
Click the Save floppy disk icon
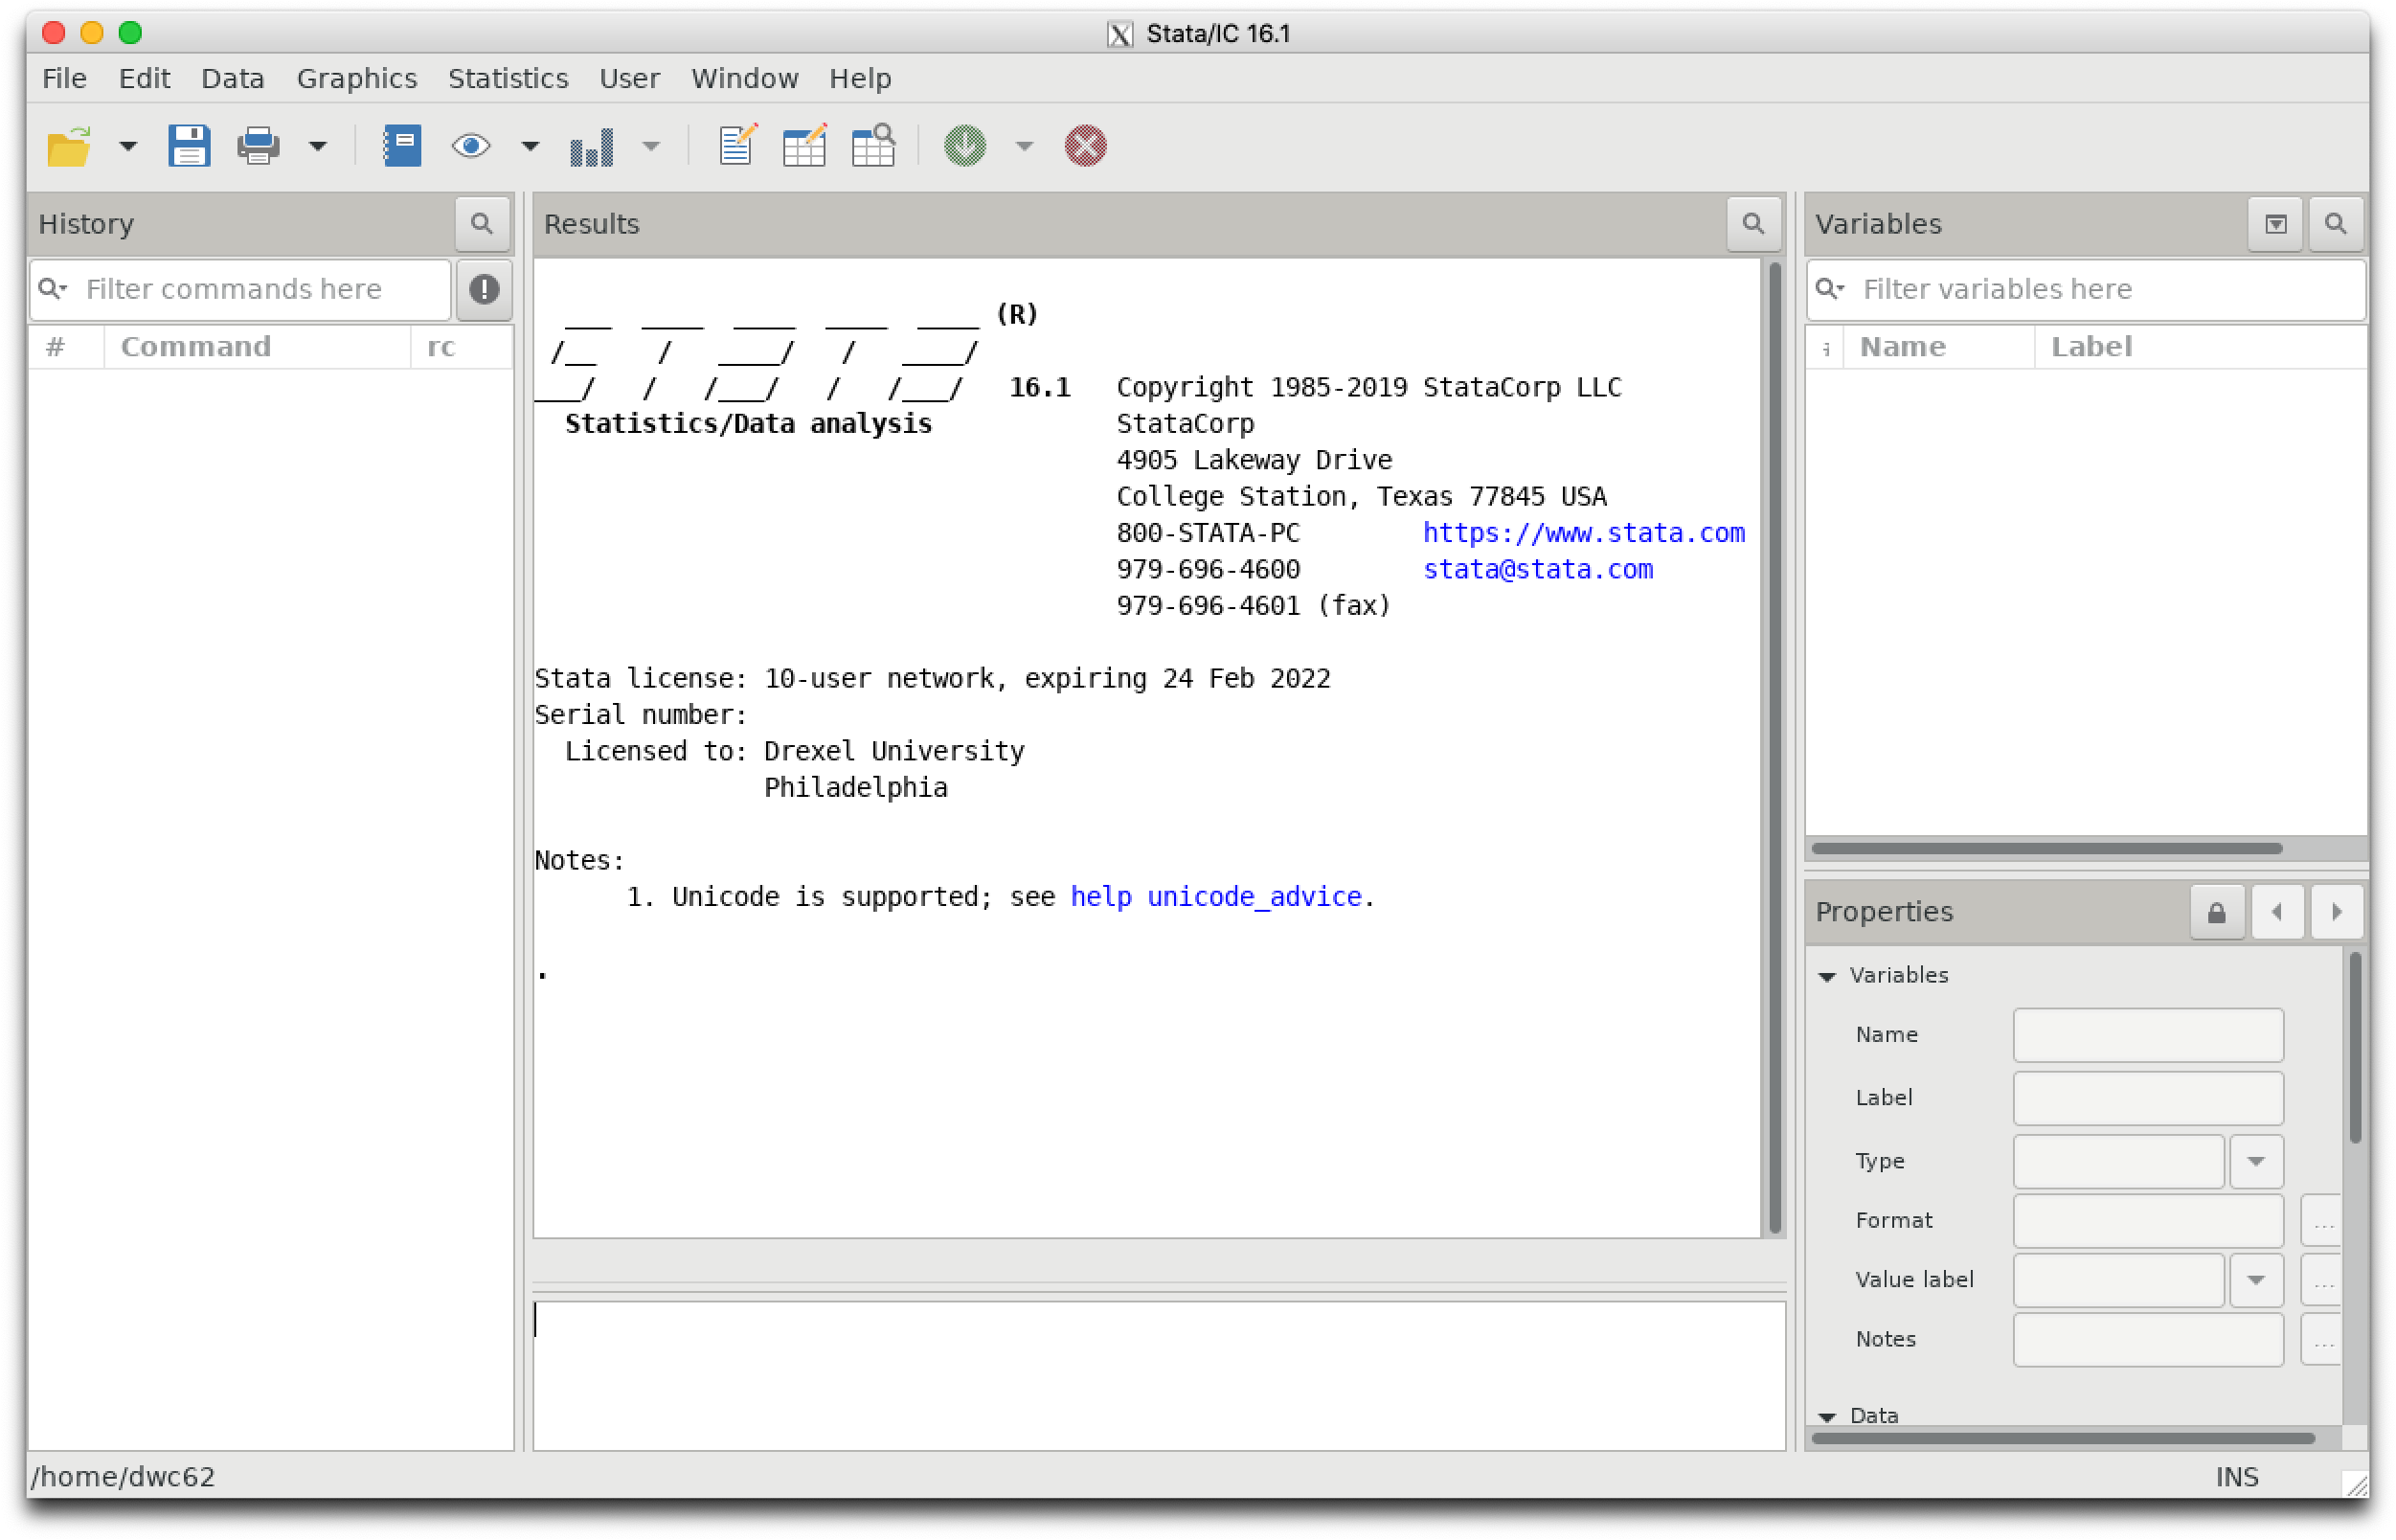click(188, 146)
